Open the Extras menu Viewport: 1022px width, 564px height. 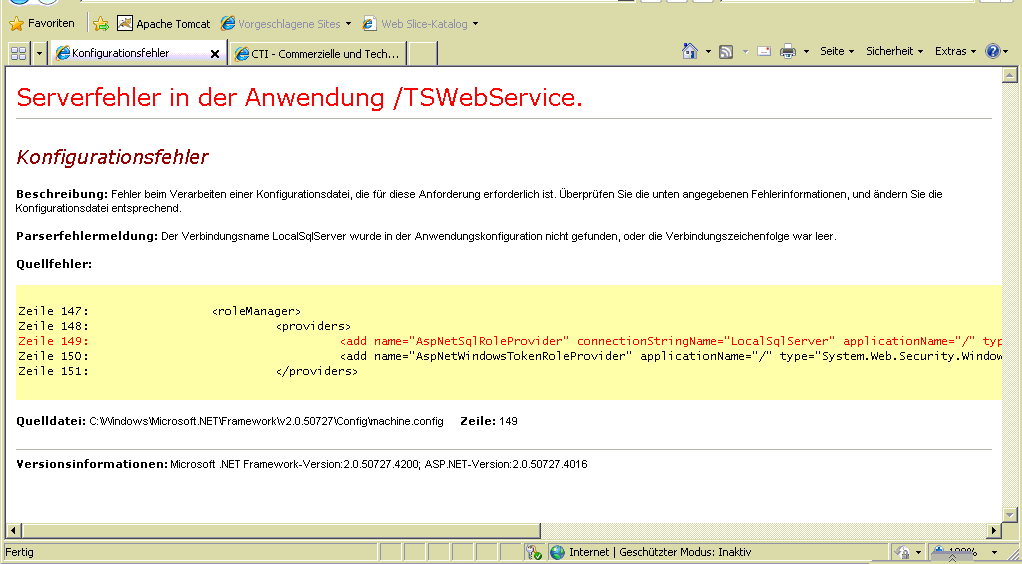coord(955,51)
